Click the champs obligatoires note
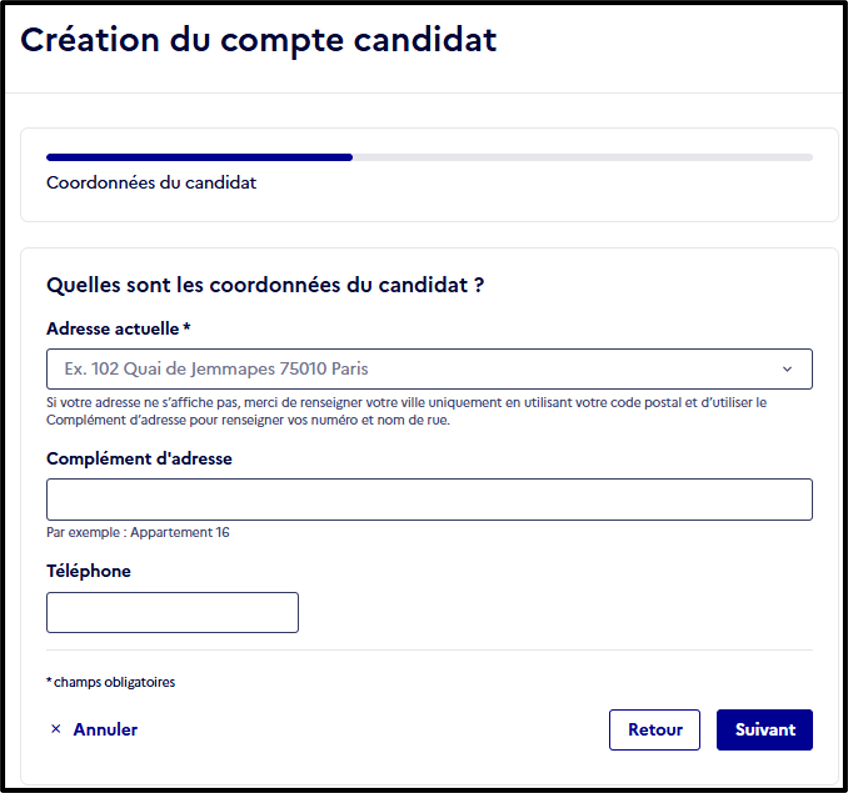Screen dimensions: 848x793 [111, 682]
